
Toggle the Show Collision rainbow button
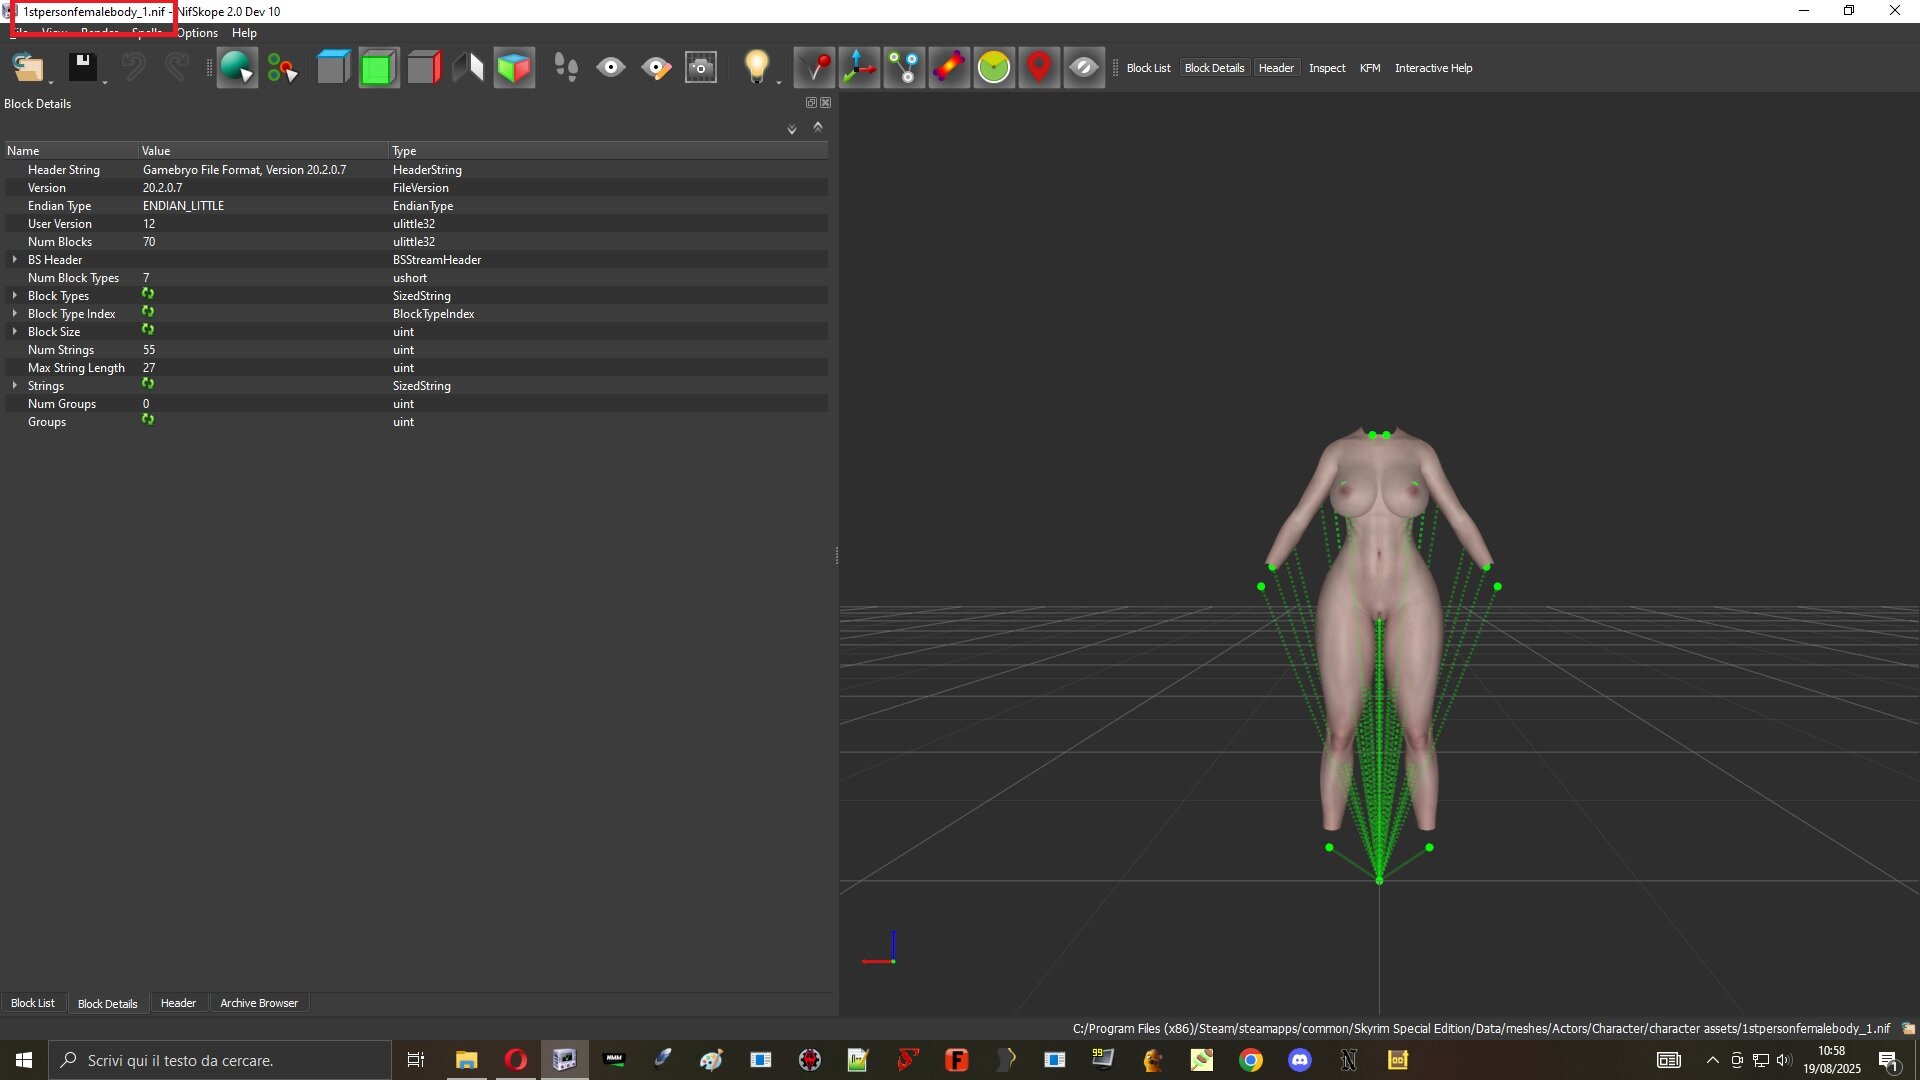(x=949, y=68)
